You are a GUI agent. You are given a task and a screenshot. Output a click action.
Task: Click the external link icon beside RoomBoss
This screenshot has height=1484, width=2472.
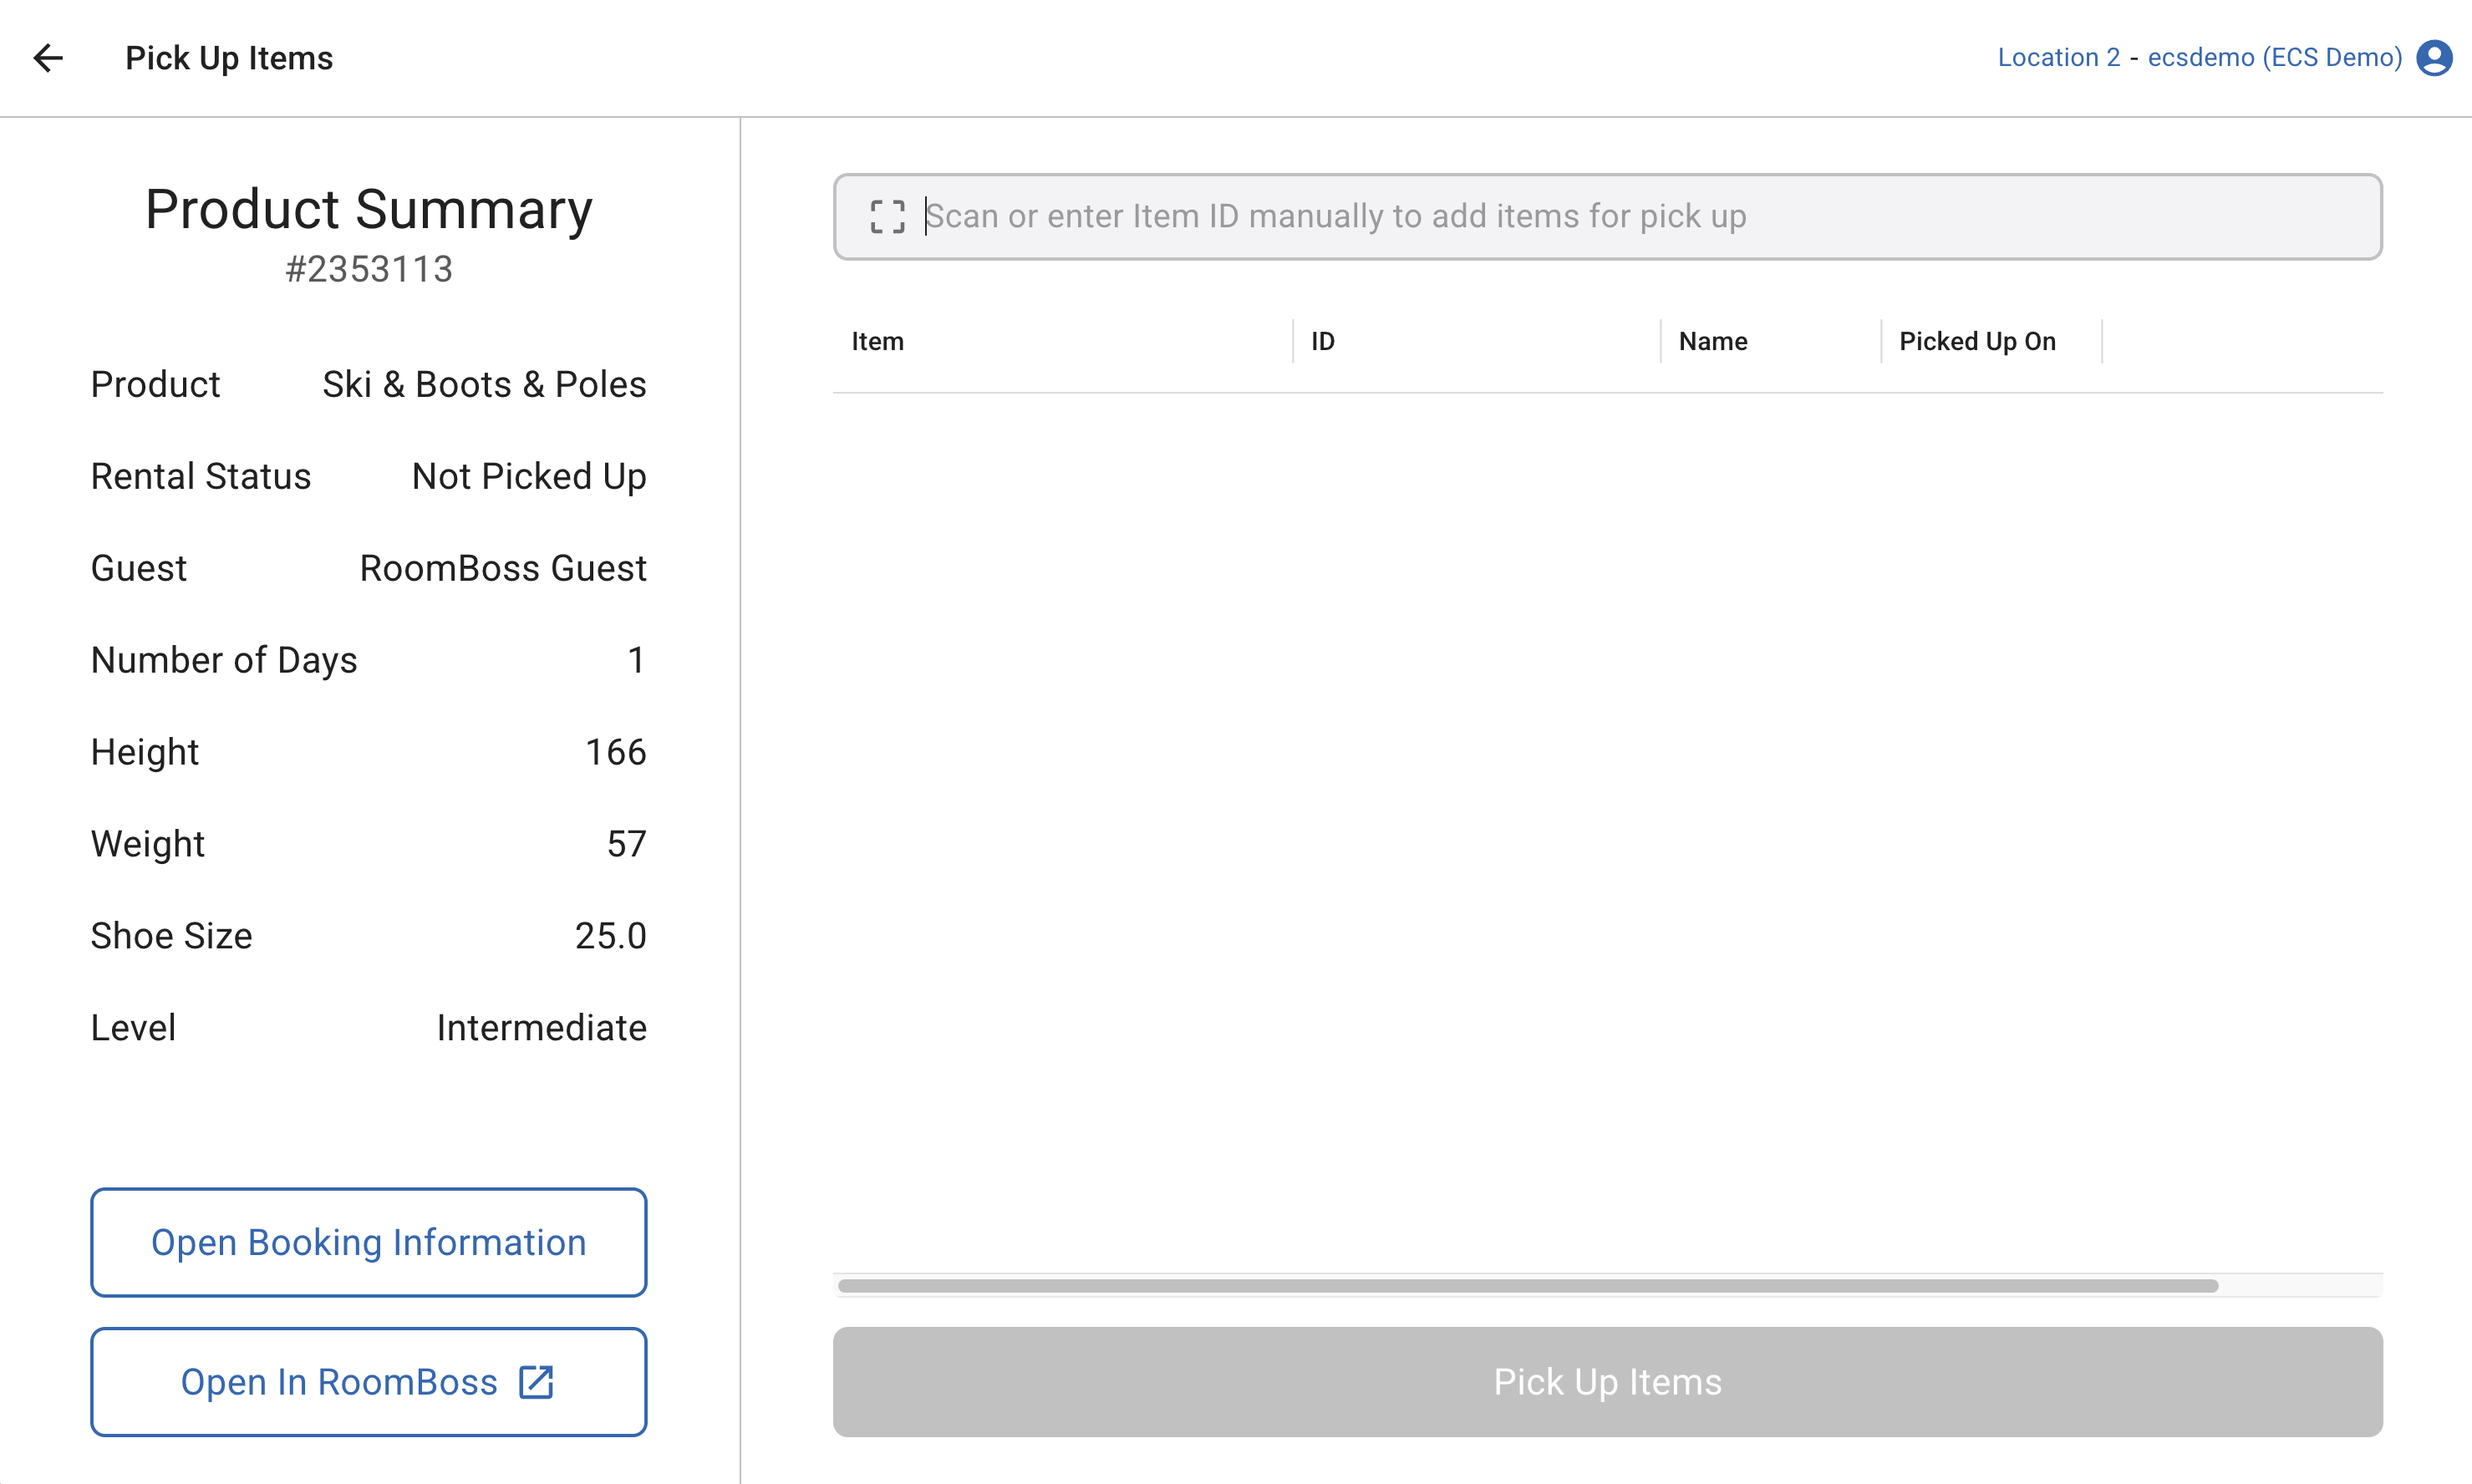pos(536,1382)
